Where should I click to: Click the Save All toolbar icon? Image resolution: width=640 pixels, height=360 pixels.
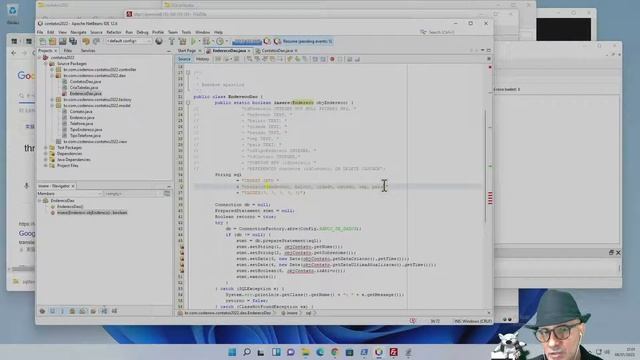73,41
